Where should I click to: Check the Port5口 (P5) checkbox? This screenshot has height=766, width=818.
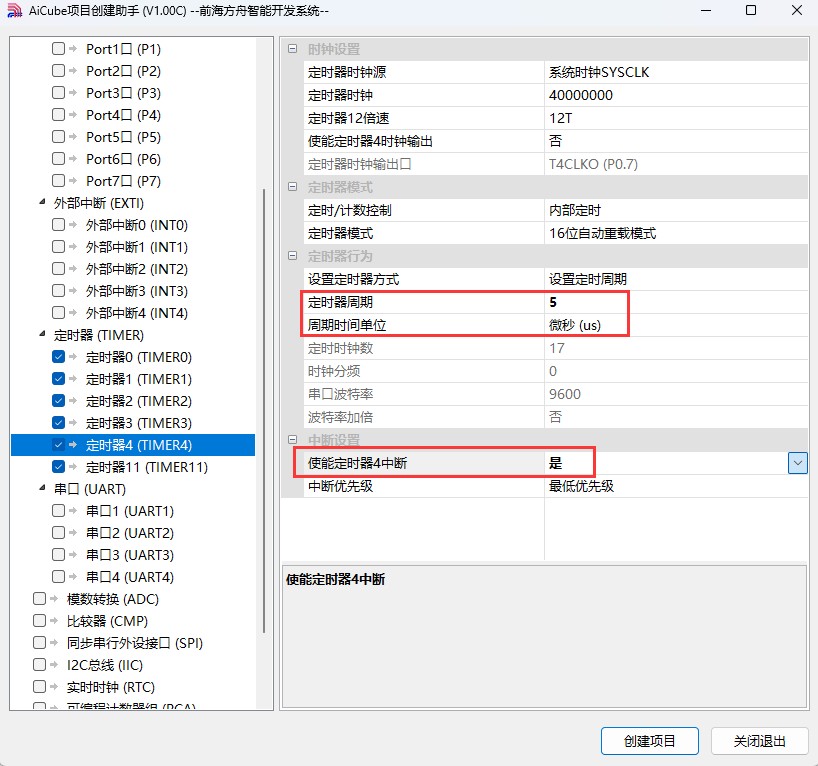point(58,137)
